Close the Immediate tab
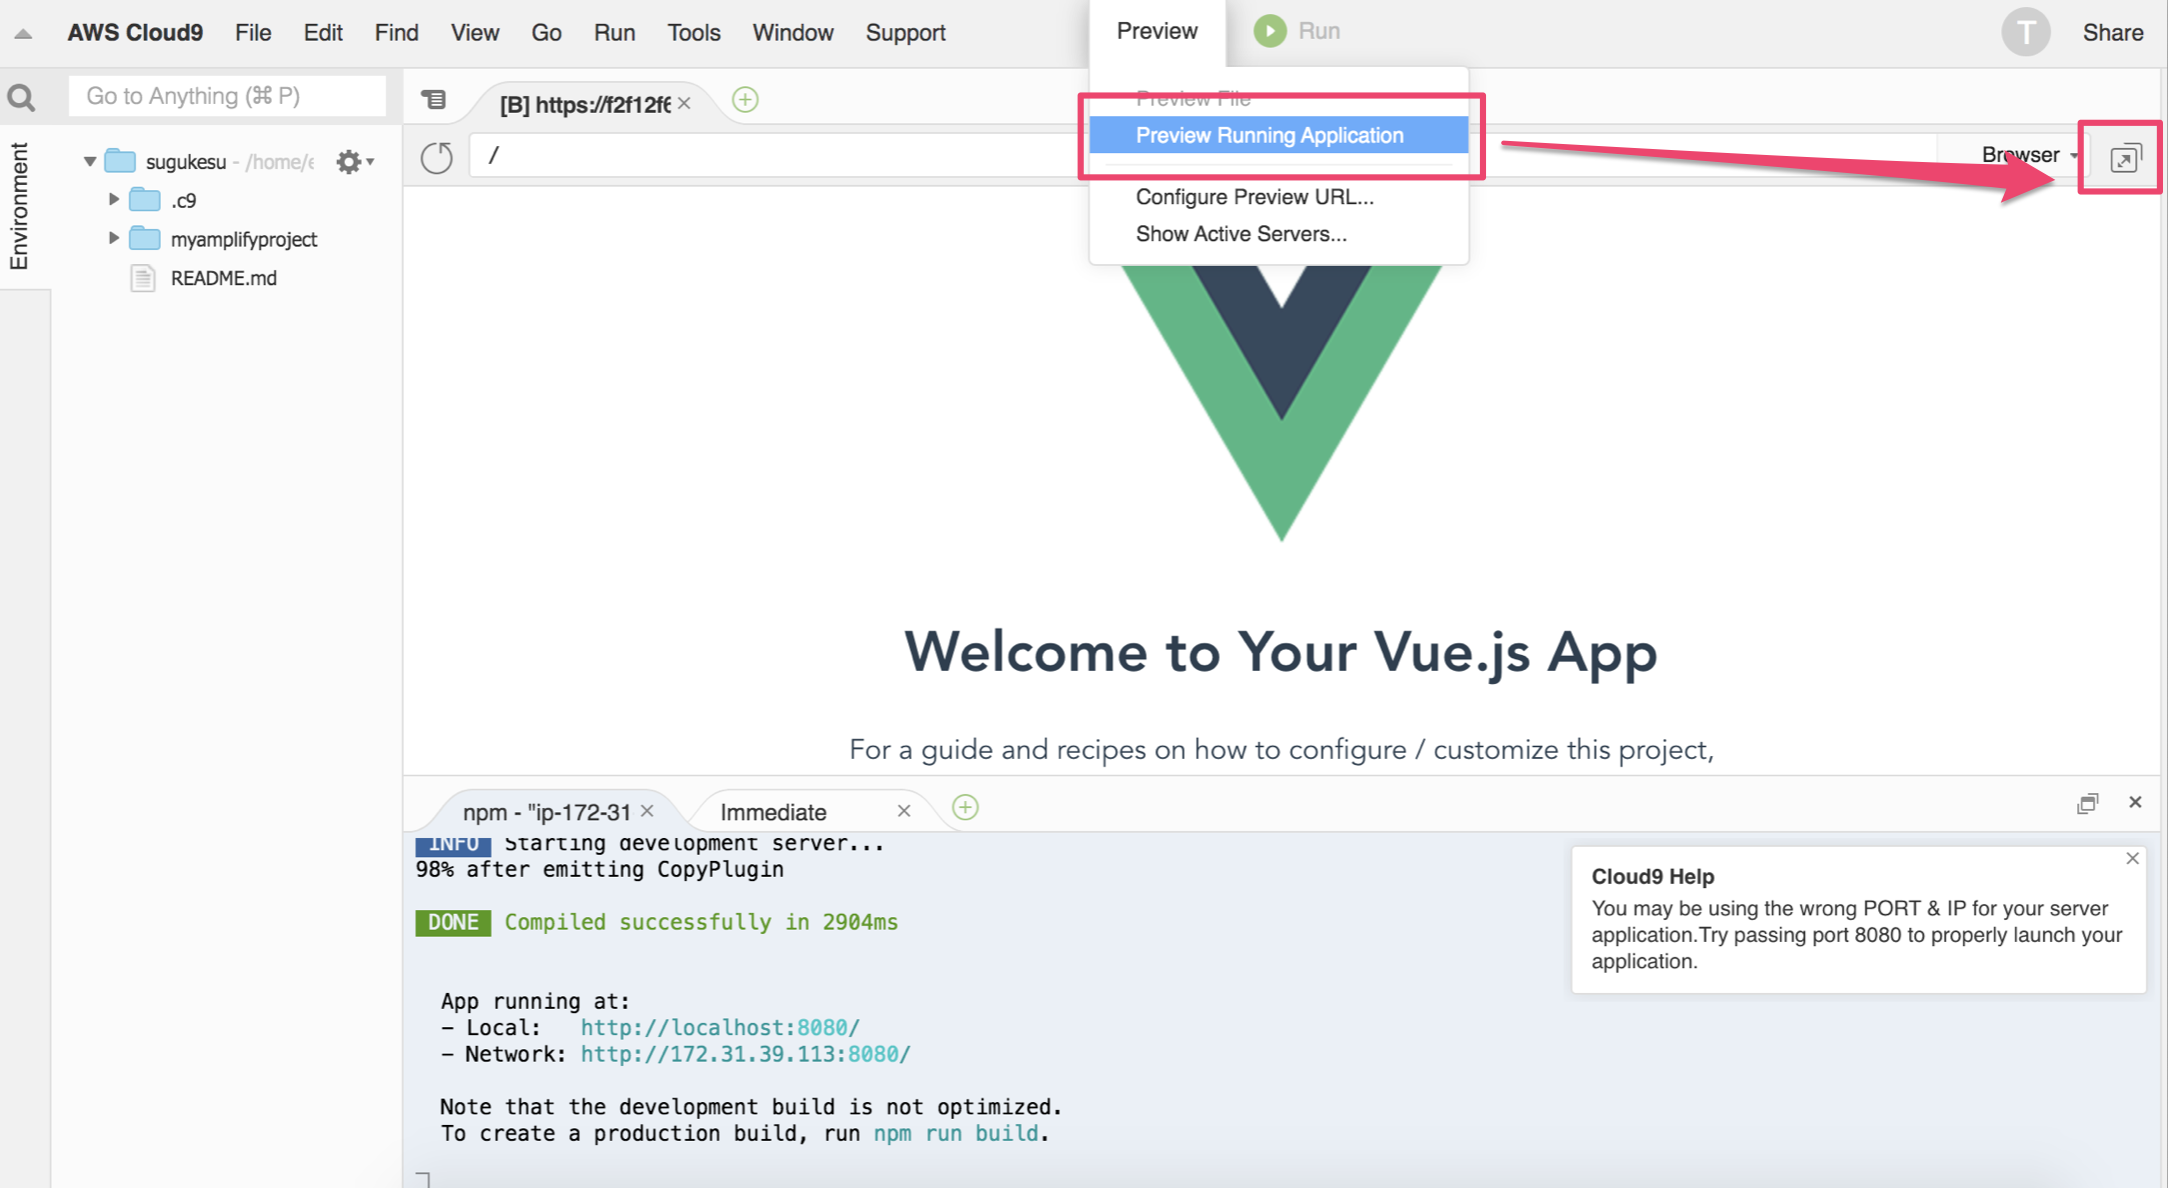This screenshot has width=2168, height=1188. (x=904, y=811)
